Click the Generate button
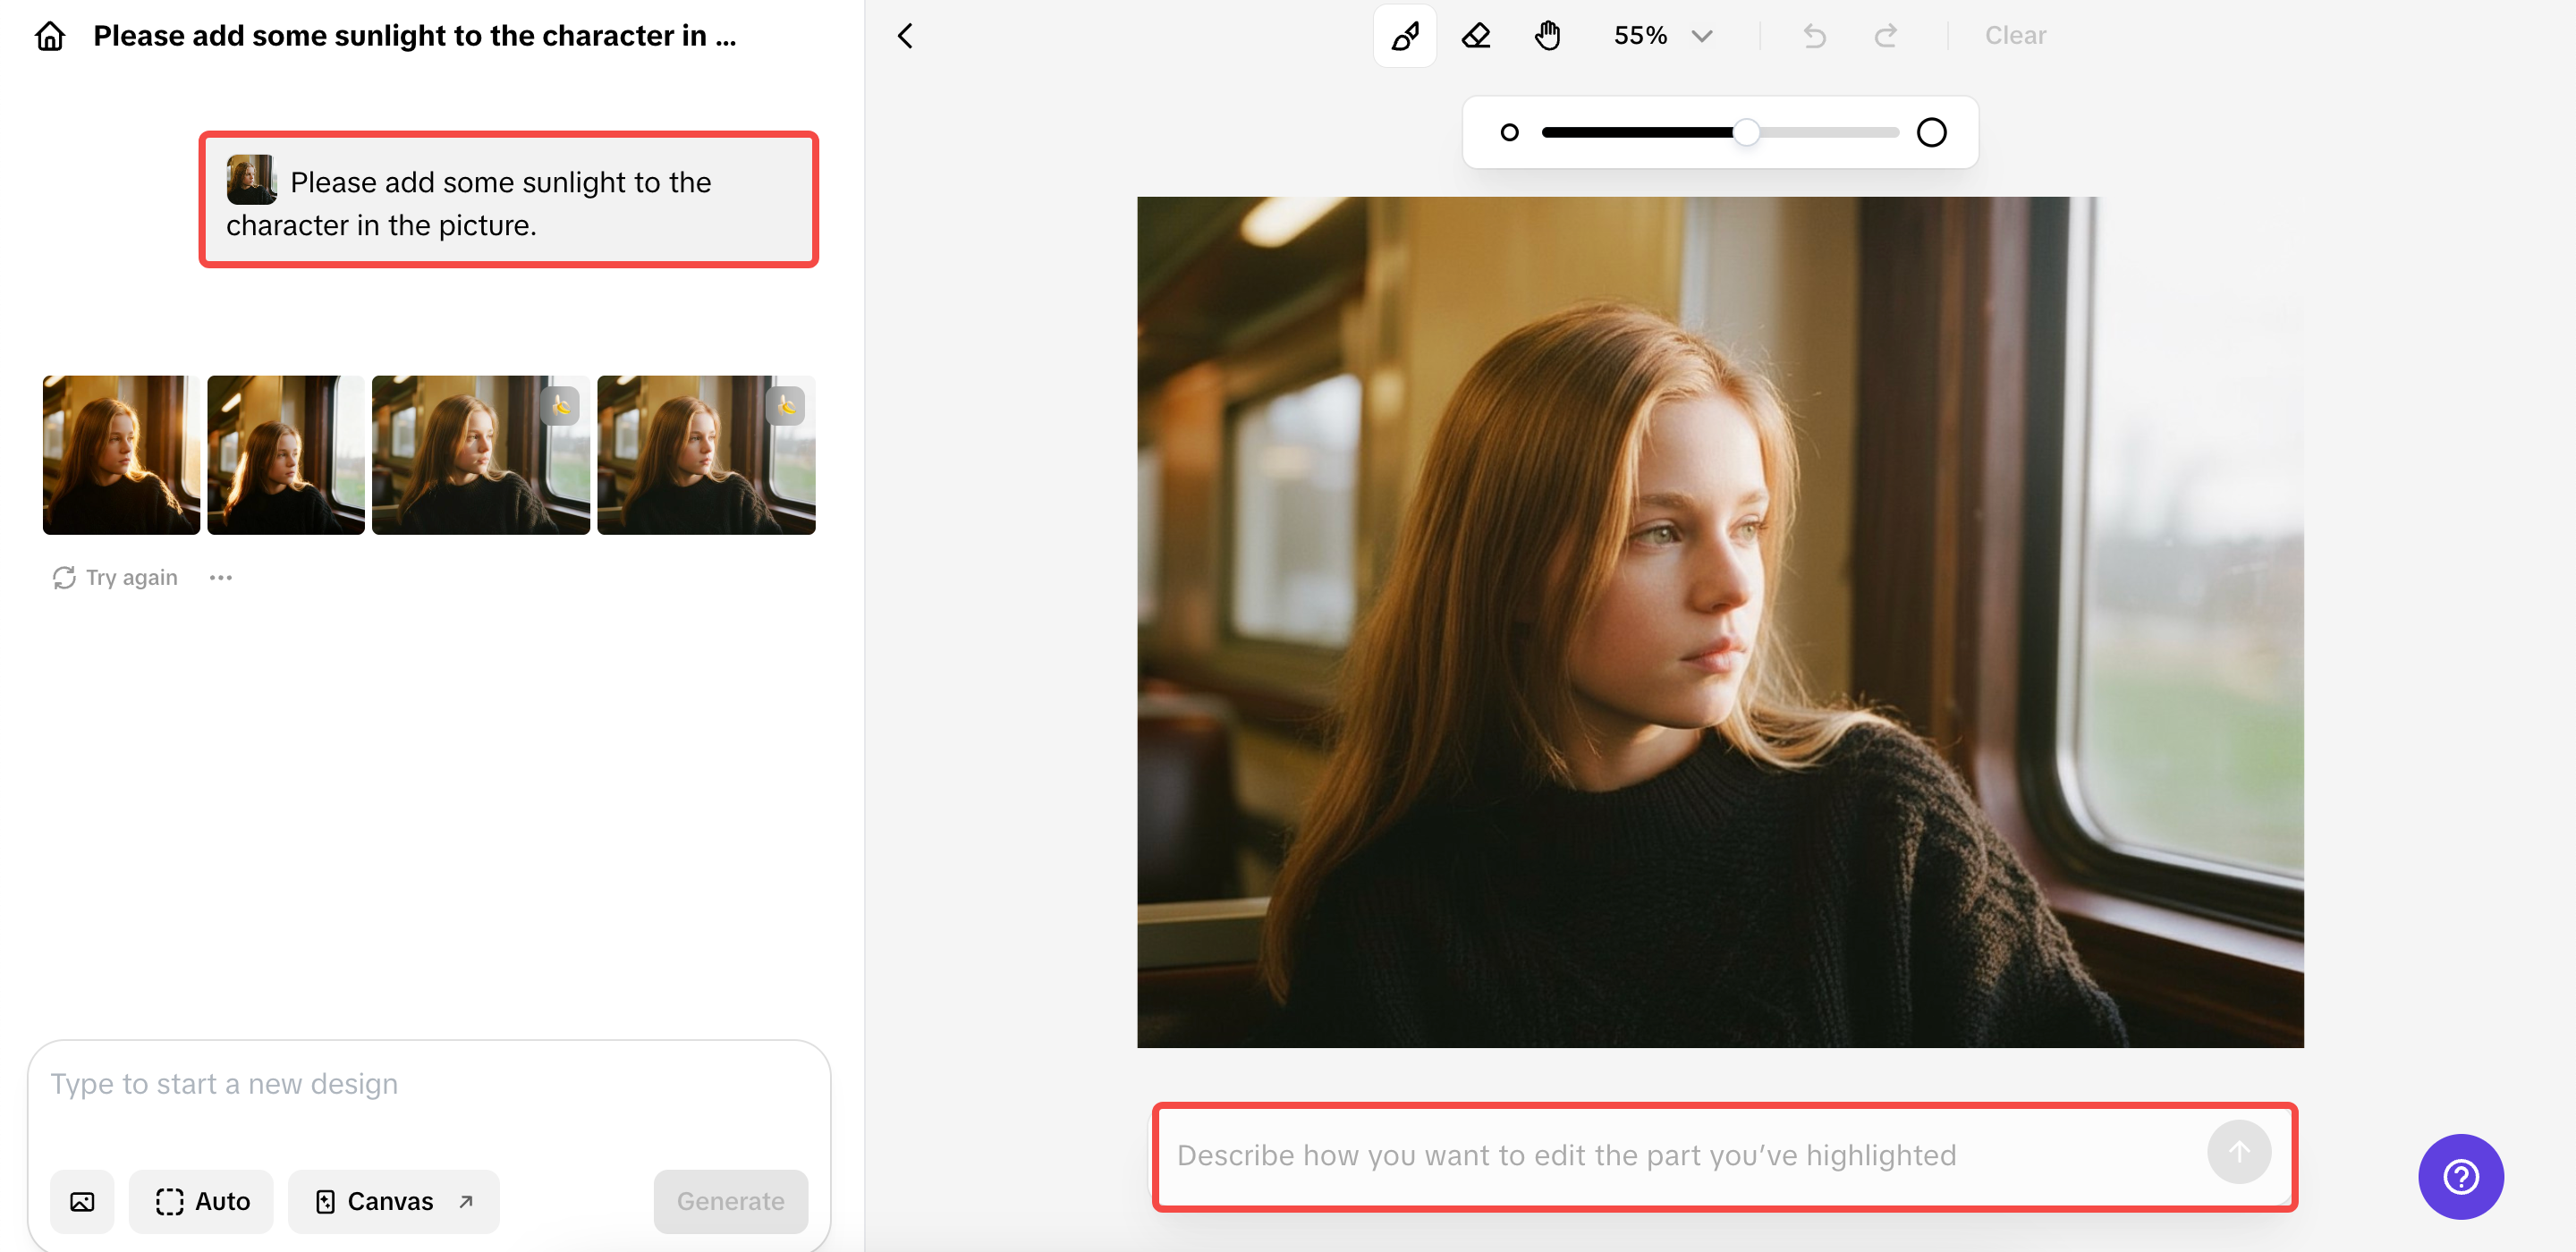This screenshot has height=1252, width=2576. (x=730, y=1201)
